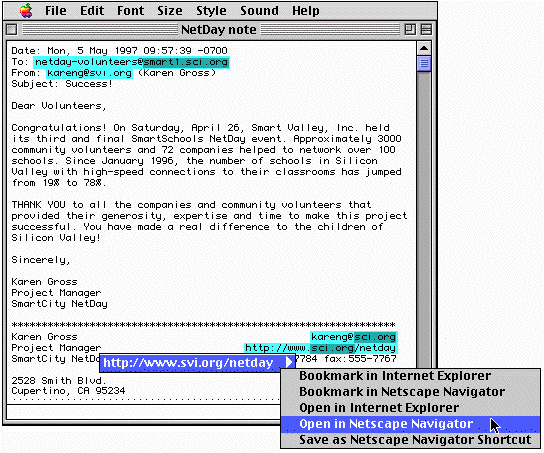Open the File menu

(56, 11)
